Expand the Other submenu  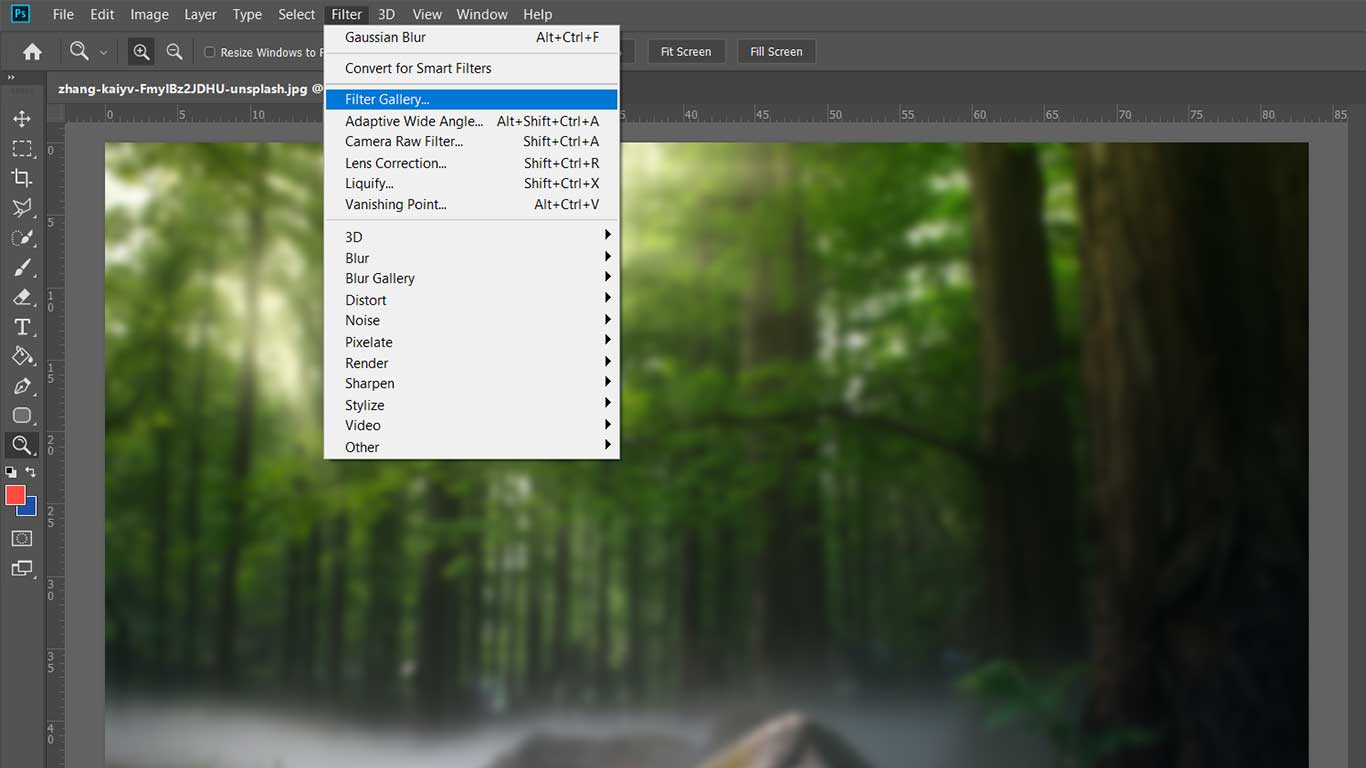(x=471, y=447)
